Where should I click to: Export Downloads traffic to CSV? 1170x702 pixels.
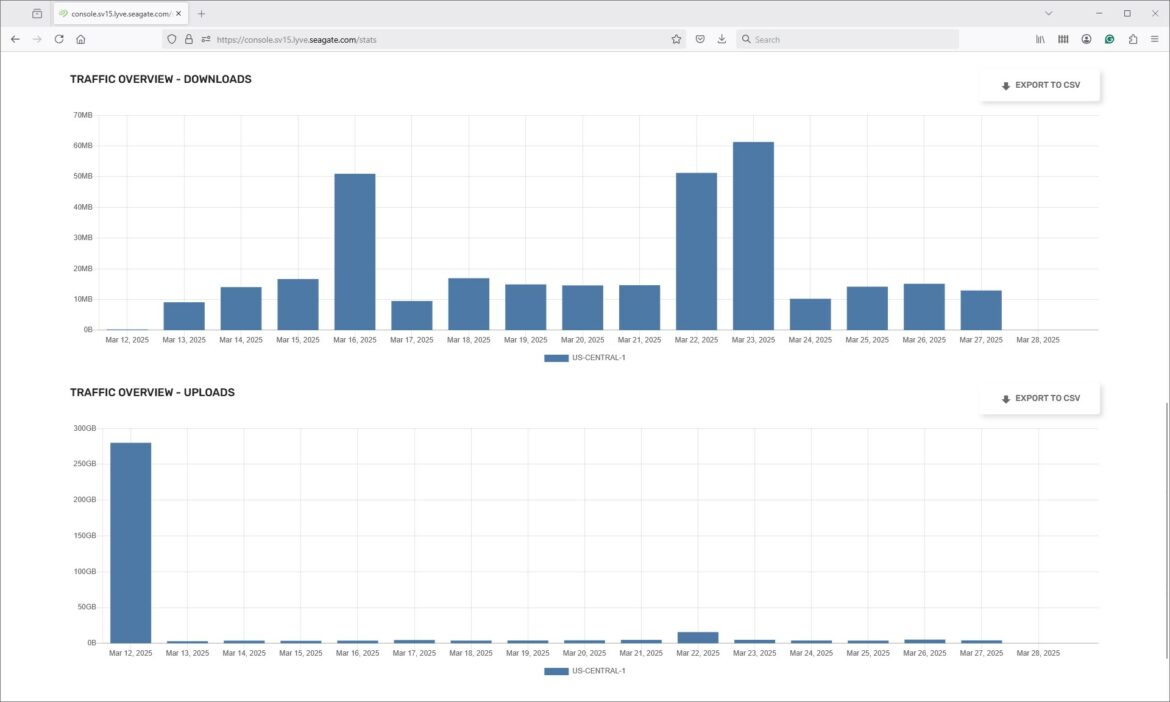pyautogui.click(x=1040, y=85)
